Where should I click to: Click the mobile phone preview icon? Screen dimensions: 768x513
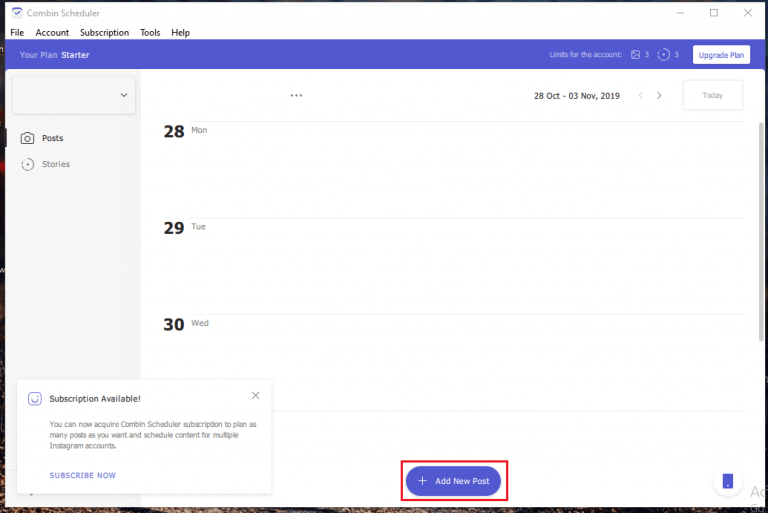(728, 481)
